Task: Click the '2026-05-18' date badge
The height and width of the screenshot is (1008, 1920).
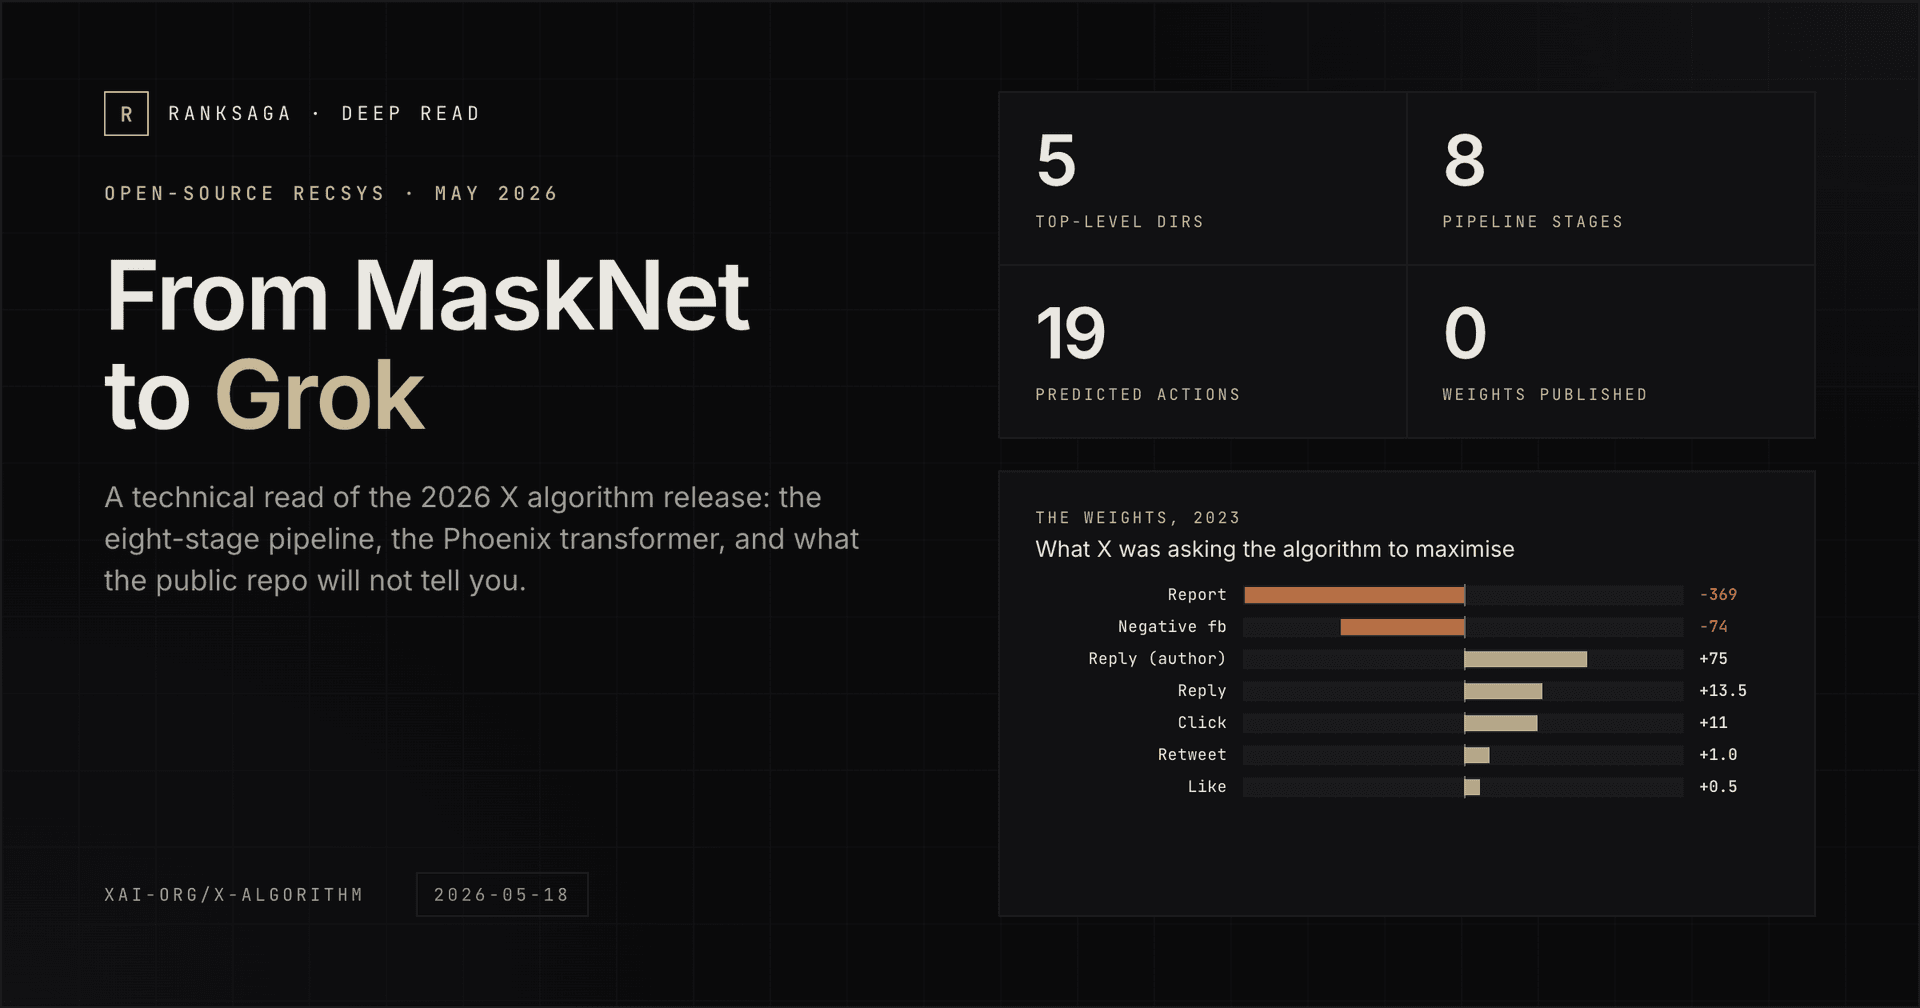Action: [x=502, y=894]
